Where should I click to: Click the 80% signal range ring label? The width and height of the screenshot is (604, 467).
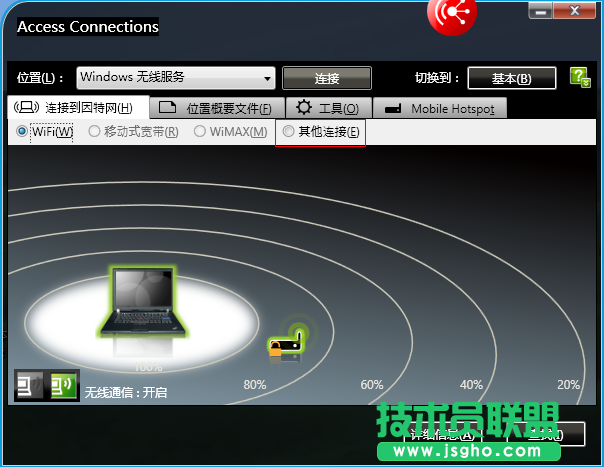click(254, 385)
